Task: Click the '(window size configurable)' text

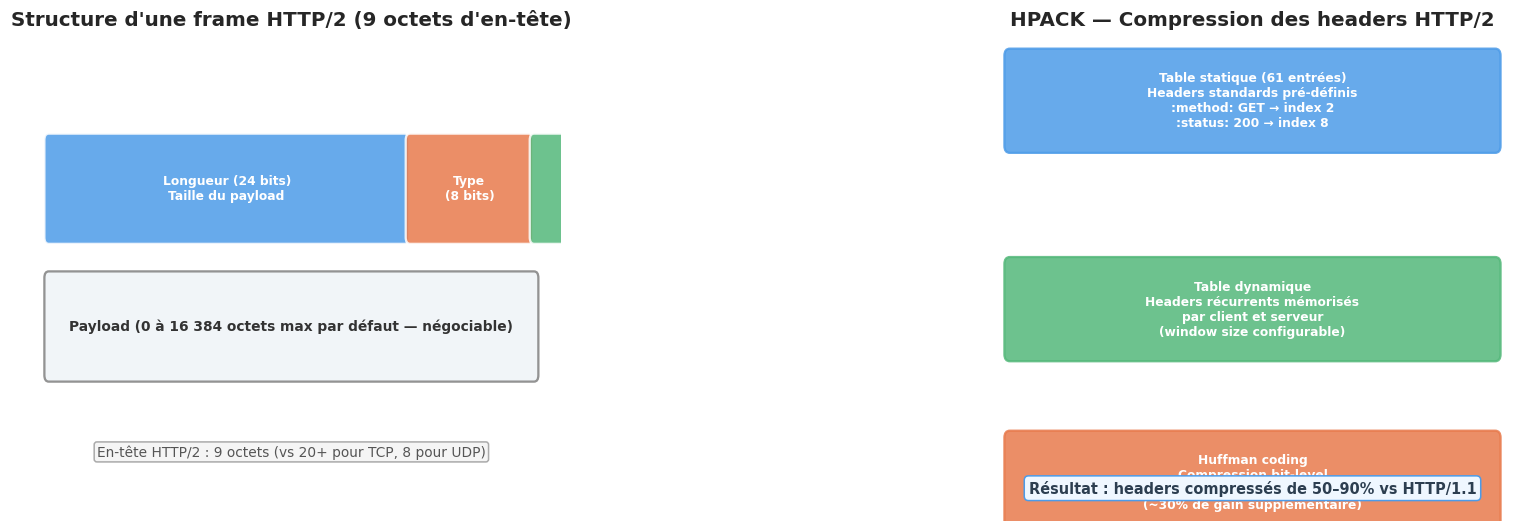Action: coord(1252,332)
